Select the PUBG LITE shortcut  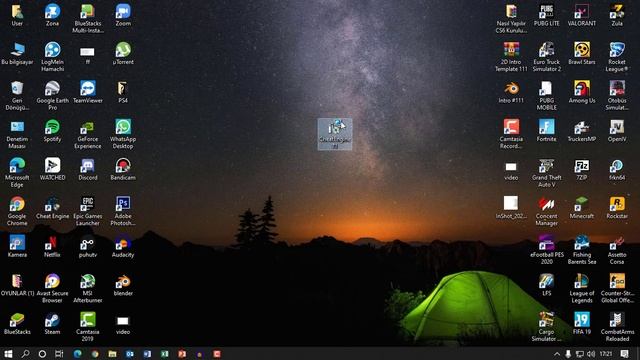click(547, 15)
